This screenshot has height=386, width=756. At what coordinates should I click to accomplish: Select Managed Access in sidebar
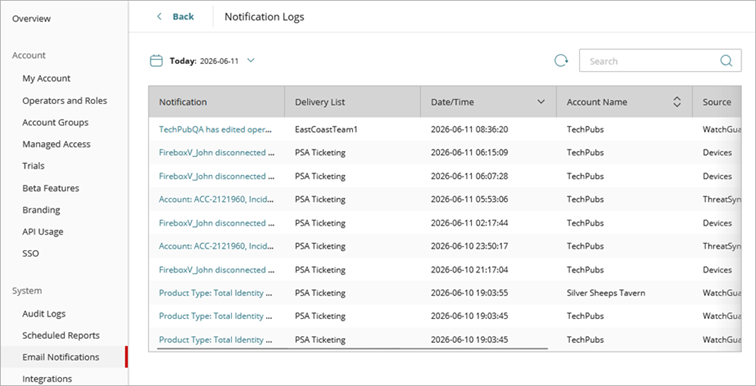click(x=56, y=144)
